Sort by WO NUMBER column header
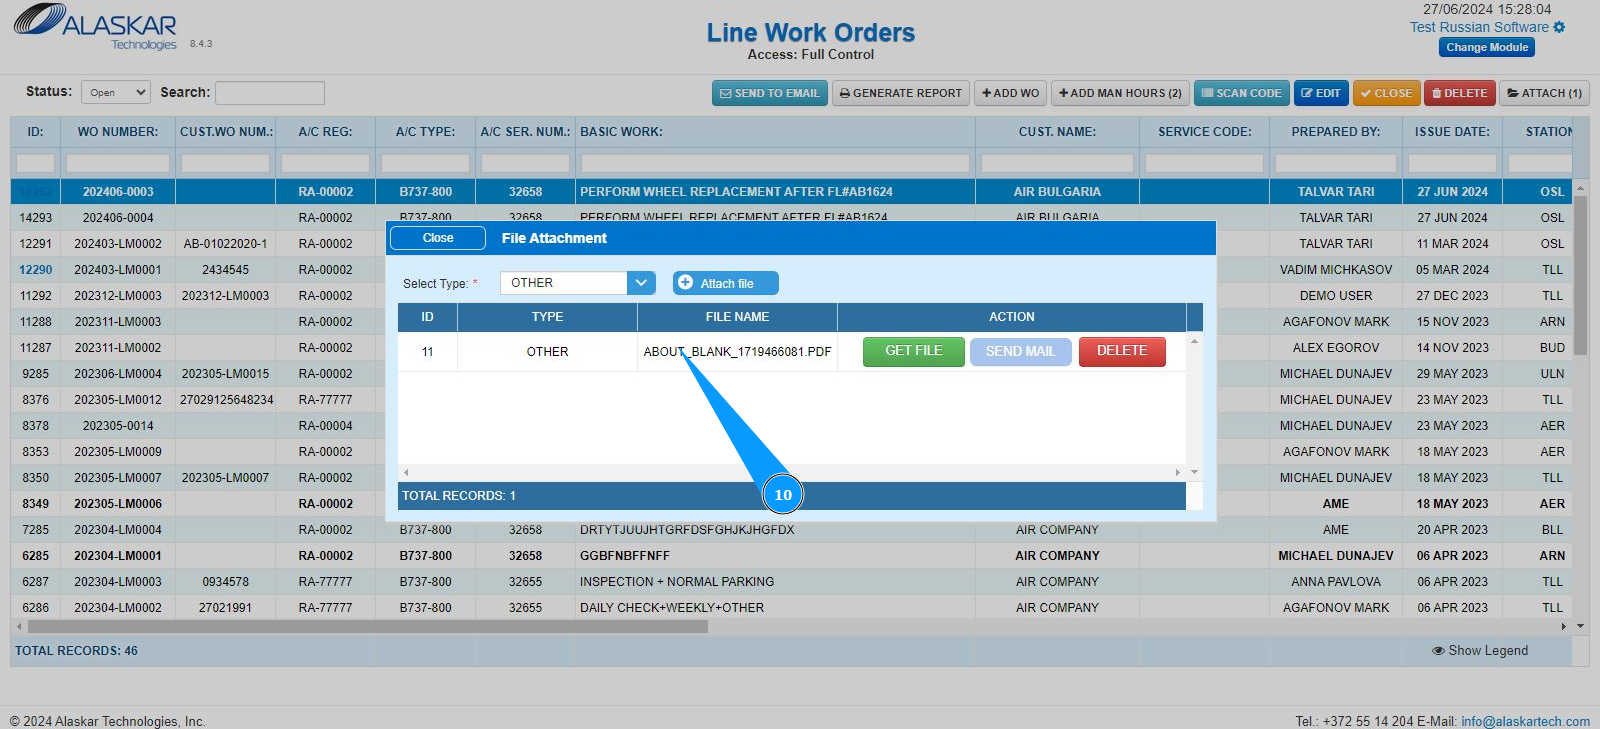Screen dimensions: 1600x729 point(118,132)
